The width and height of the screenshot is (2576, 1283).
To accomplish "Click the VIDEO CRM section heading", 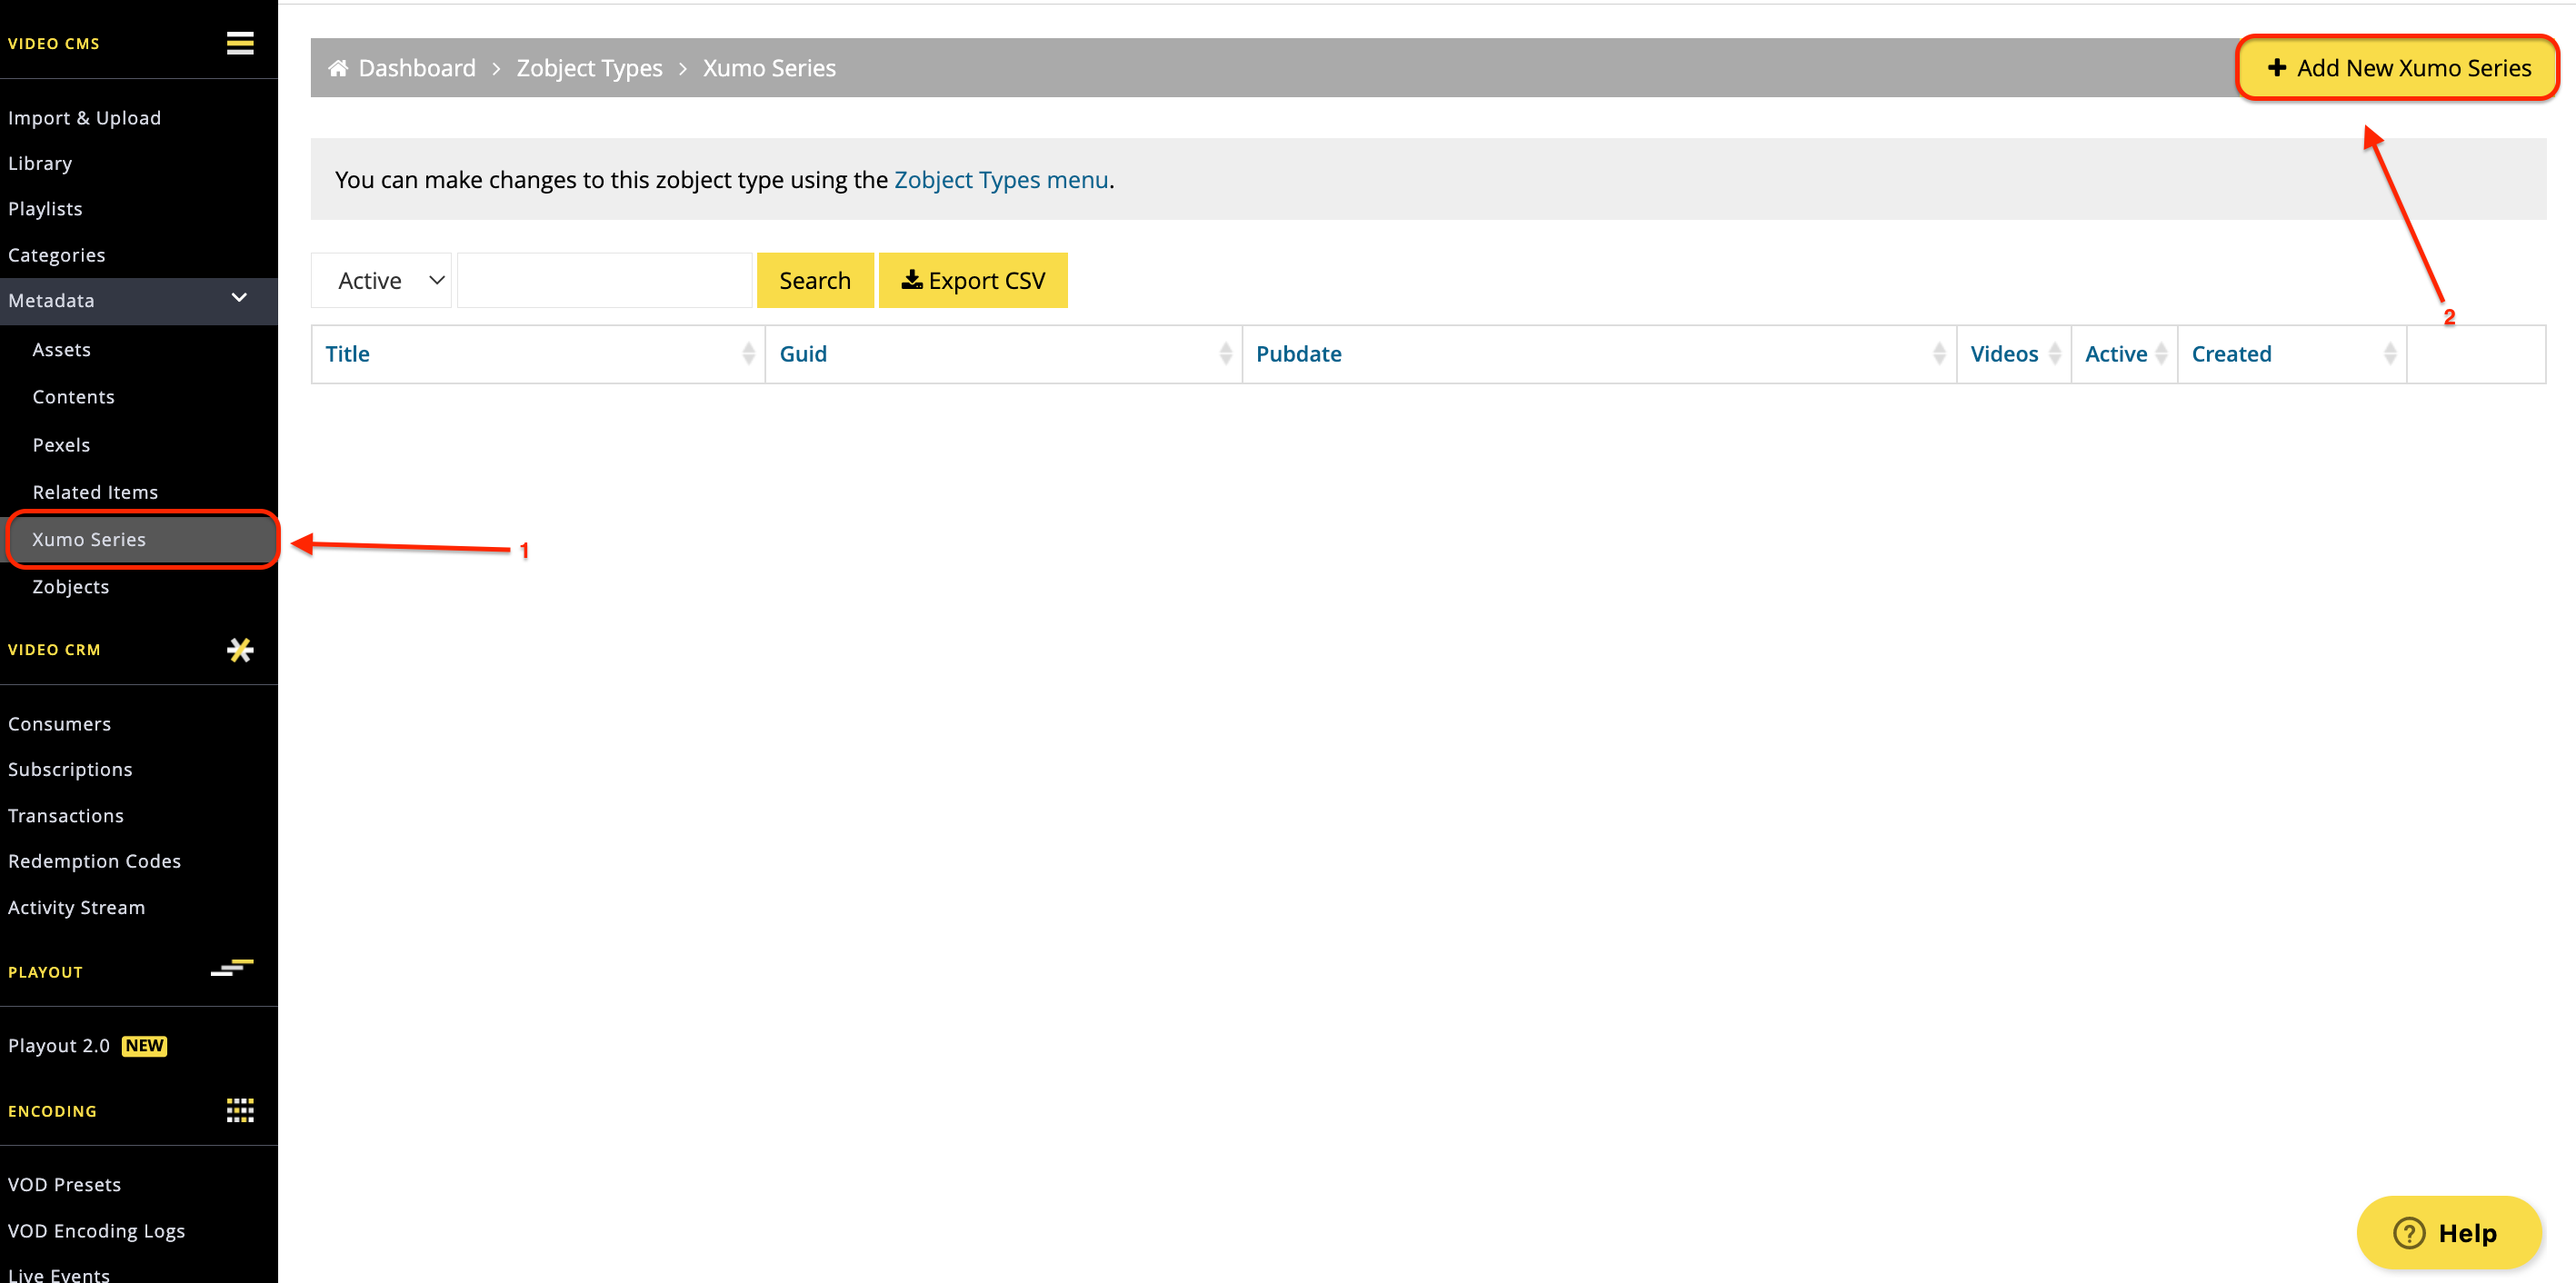I will [x=54, y=650].
